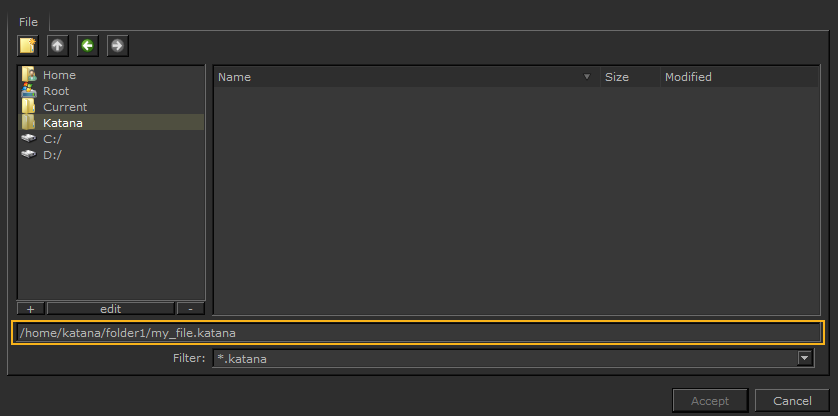Select the Root bookmark
838x416 pixels.
111,91
